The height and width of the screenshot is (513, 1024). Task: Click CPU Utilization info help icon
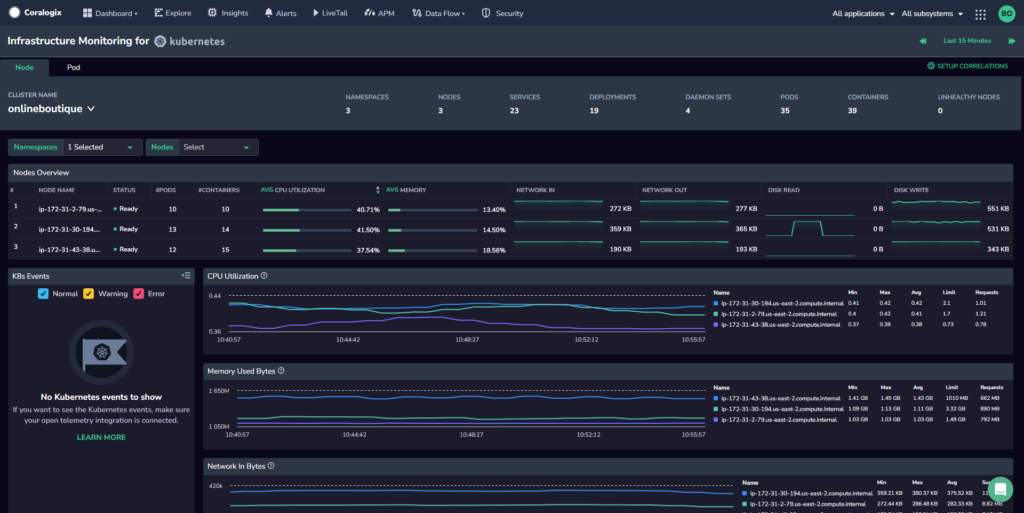[264, 275]
